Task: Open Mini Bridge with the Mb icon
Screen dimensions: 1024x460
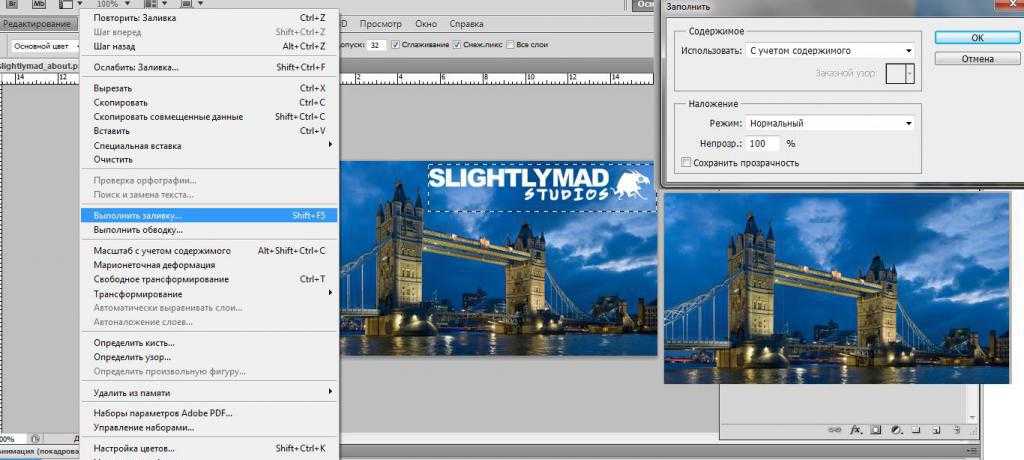Action: click(39, 4)
